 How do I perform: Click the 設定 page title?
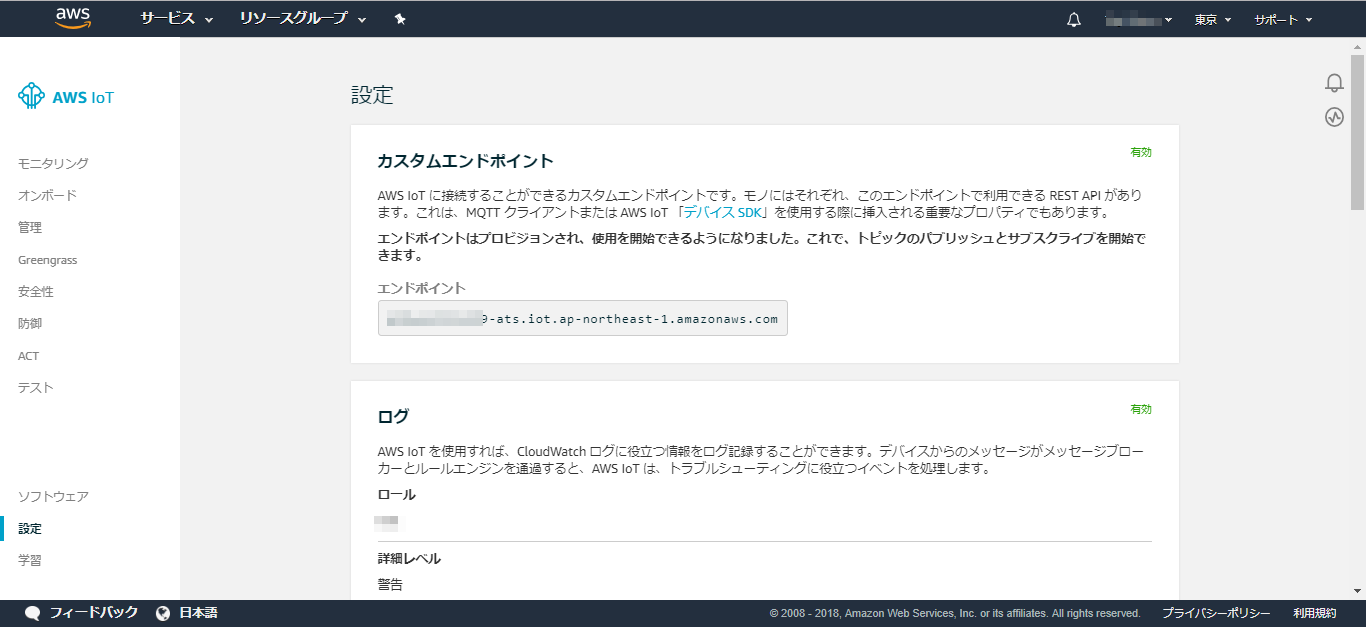click(x=372, y=95)
